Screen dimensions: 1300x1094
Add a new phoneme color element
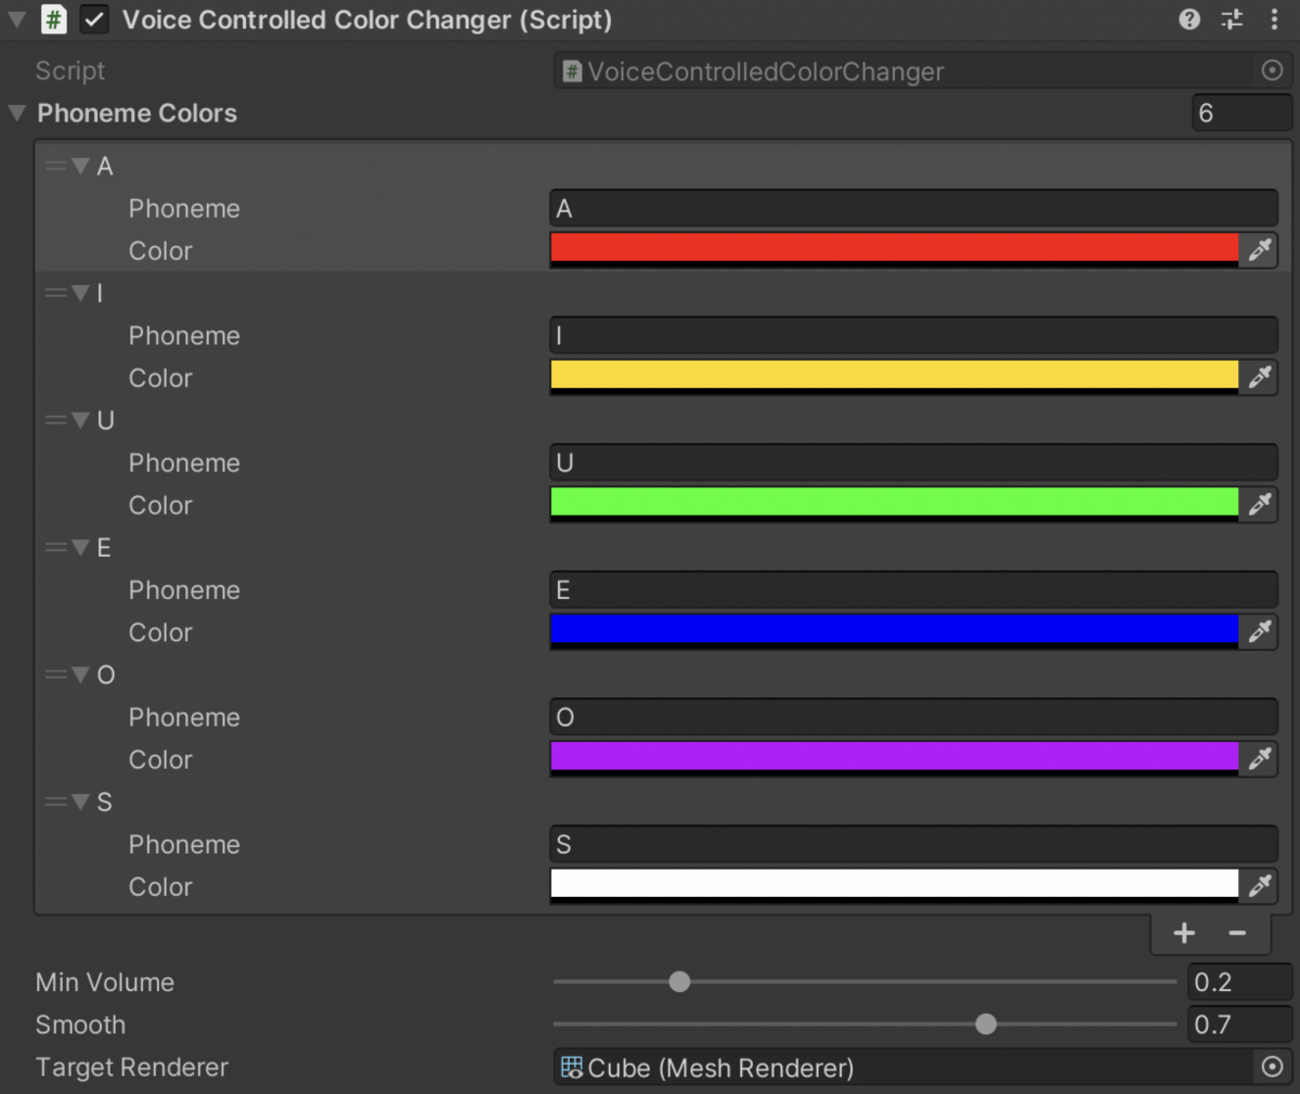click(1184, 933)
